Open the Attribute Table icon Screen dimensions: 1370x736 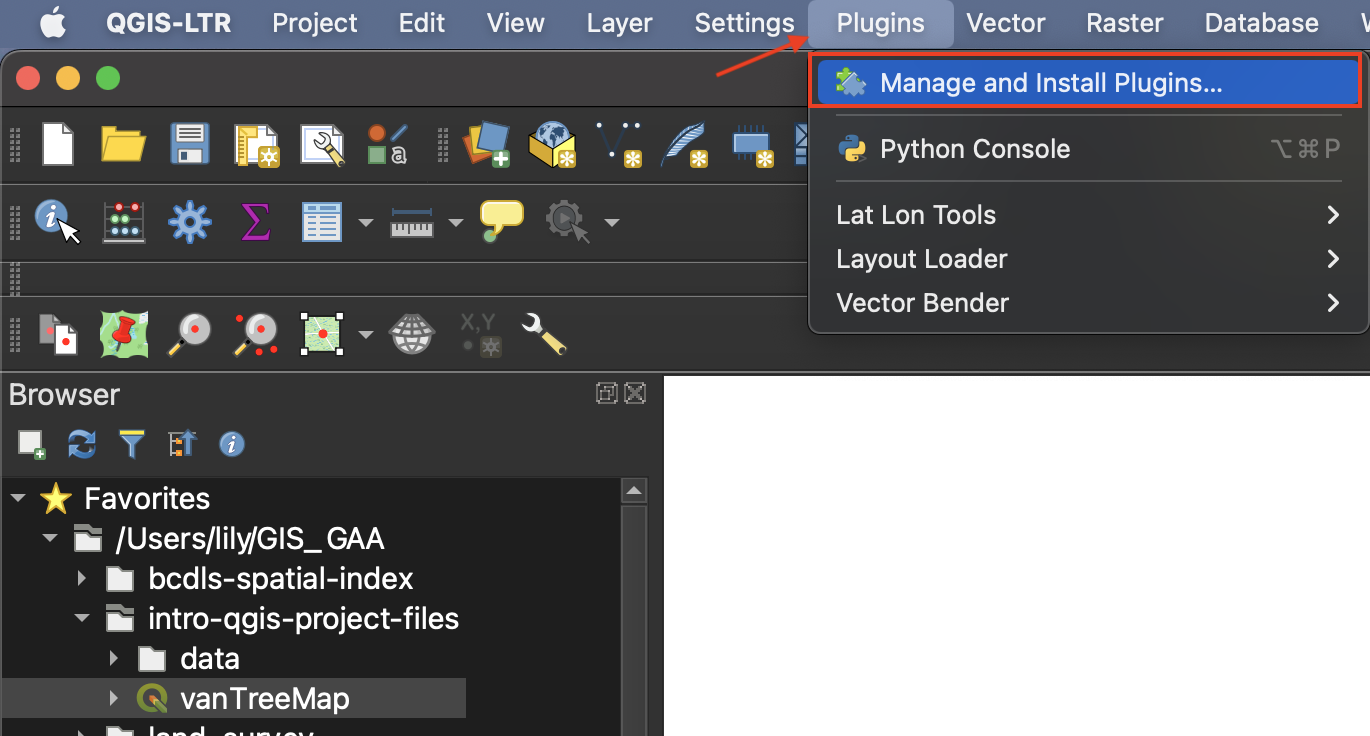[x=322, y=222]
